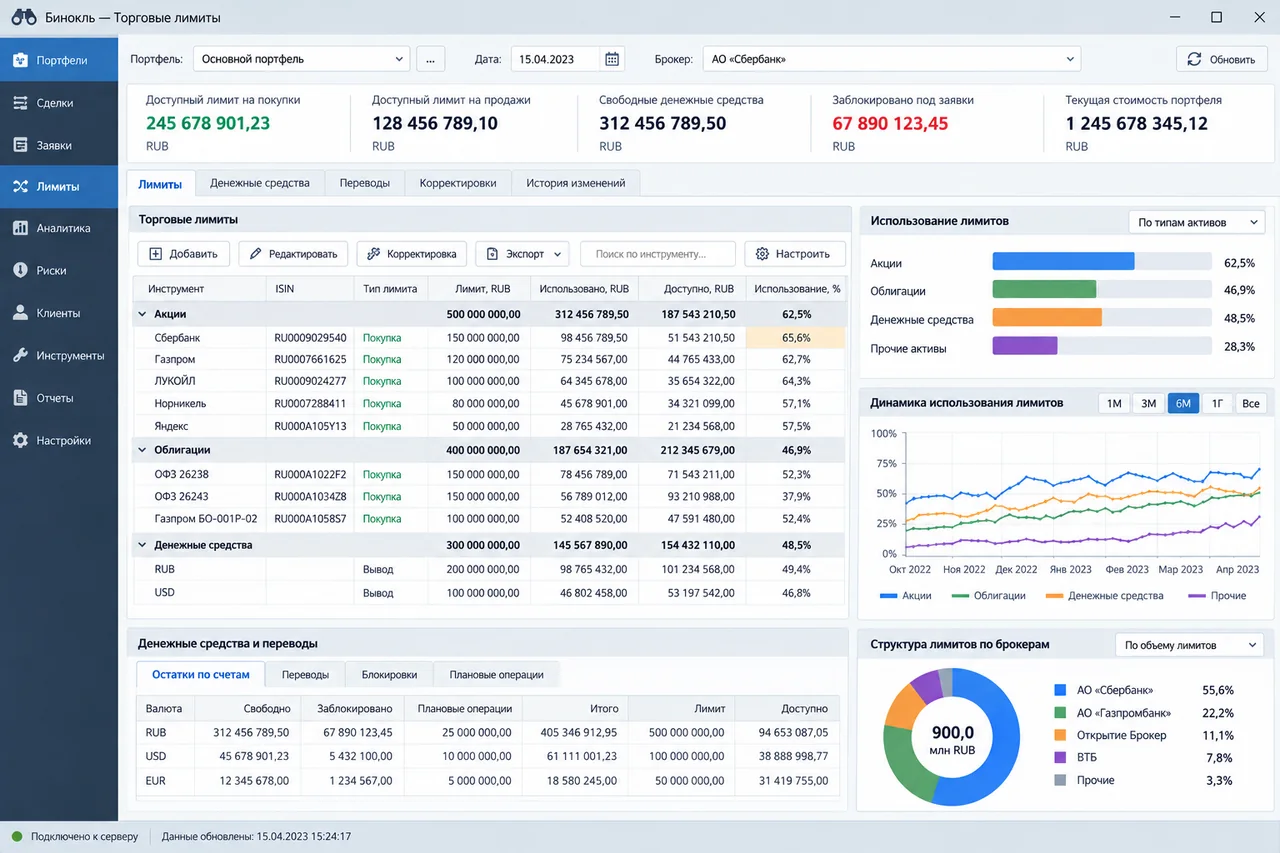This screenshot has height=853, width=1280.
Task: Open Настроить table settings
Action: (795, 254)
